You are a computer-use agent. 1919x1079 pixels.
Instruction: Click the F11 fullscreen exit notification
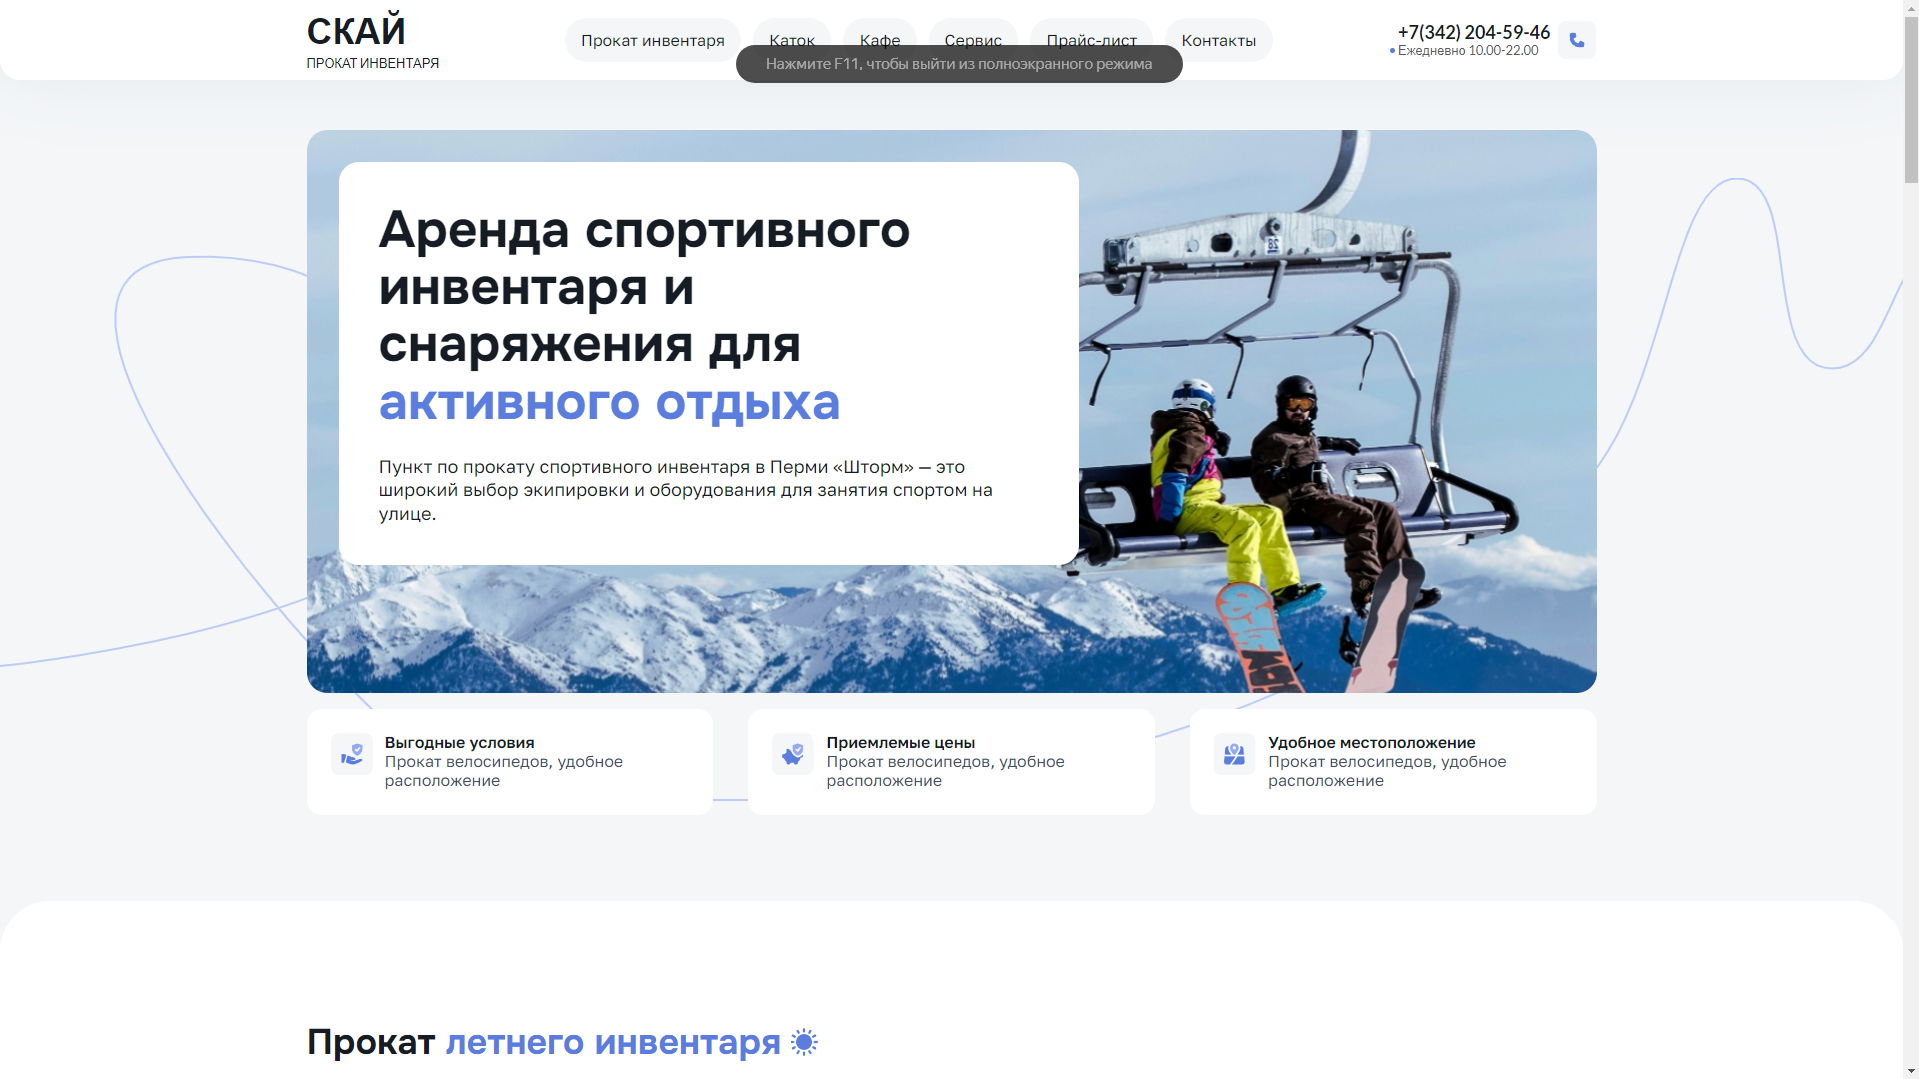[959, 64]
